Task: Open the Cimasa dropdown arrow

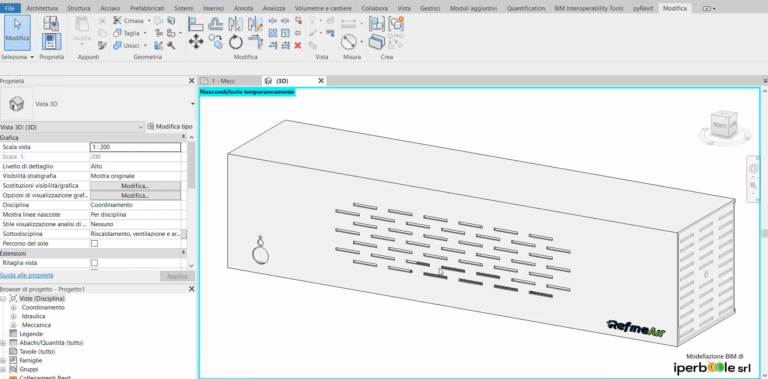Action: click(x=148, y=21)
